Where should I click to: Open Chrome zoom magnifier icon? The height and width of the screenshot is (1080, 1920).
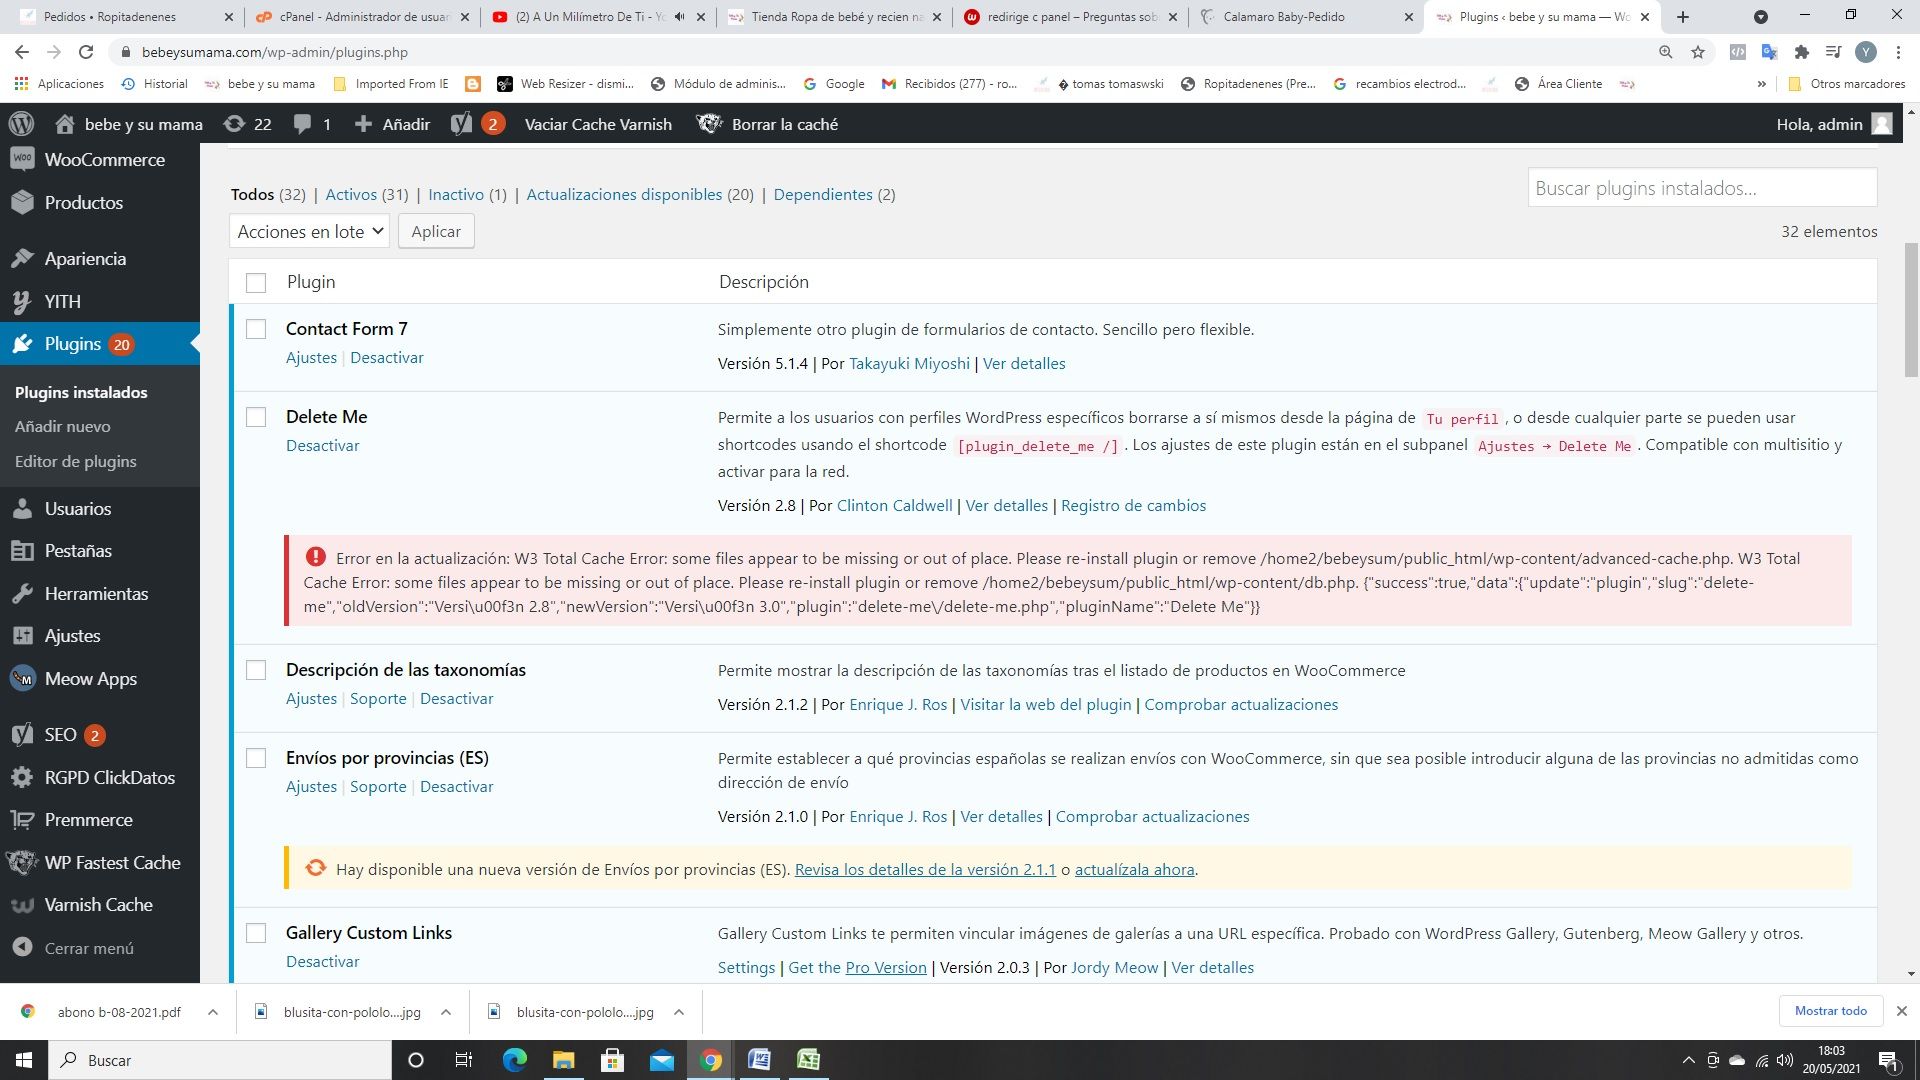[x=1665, y=52]
